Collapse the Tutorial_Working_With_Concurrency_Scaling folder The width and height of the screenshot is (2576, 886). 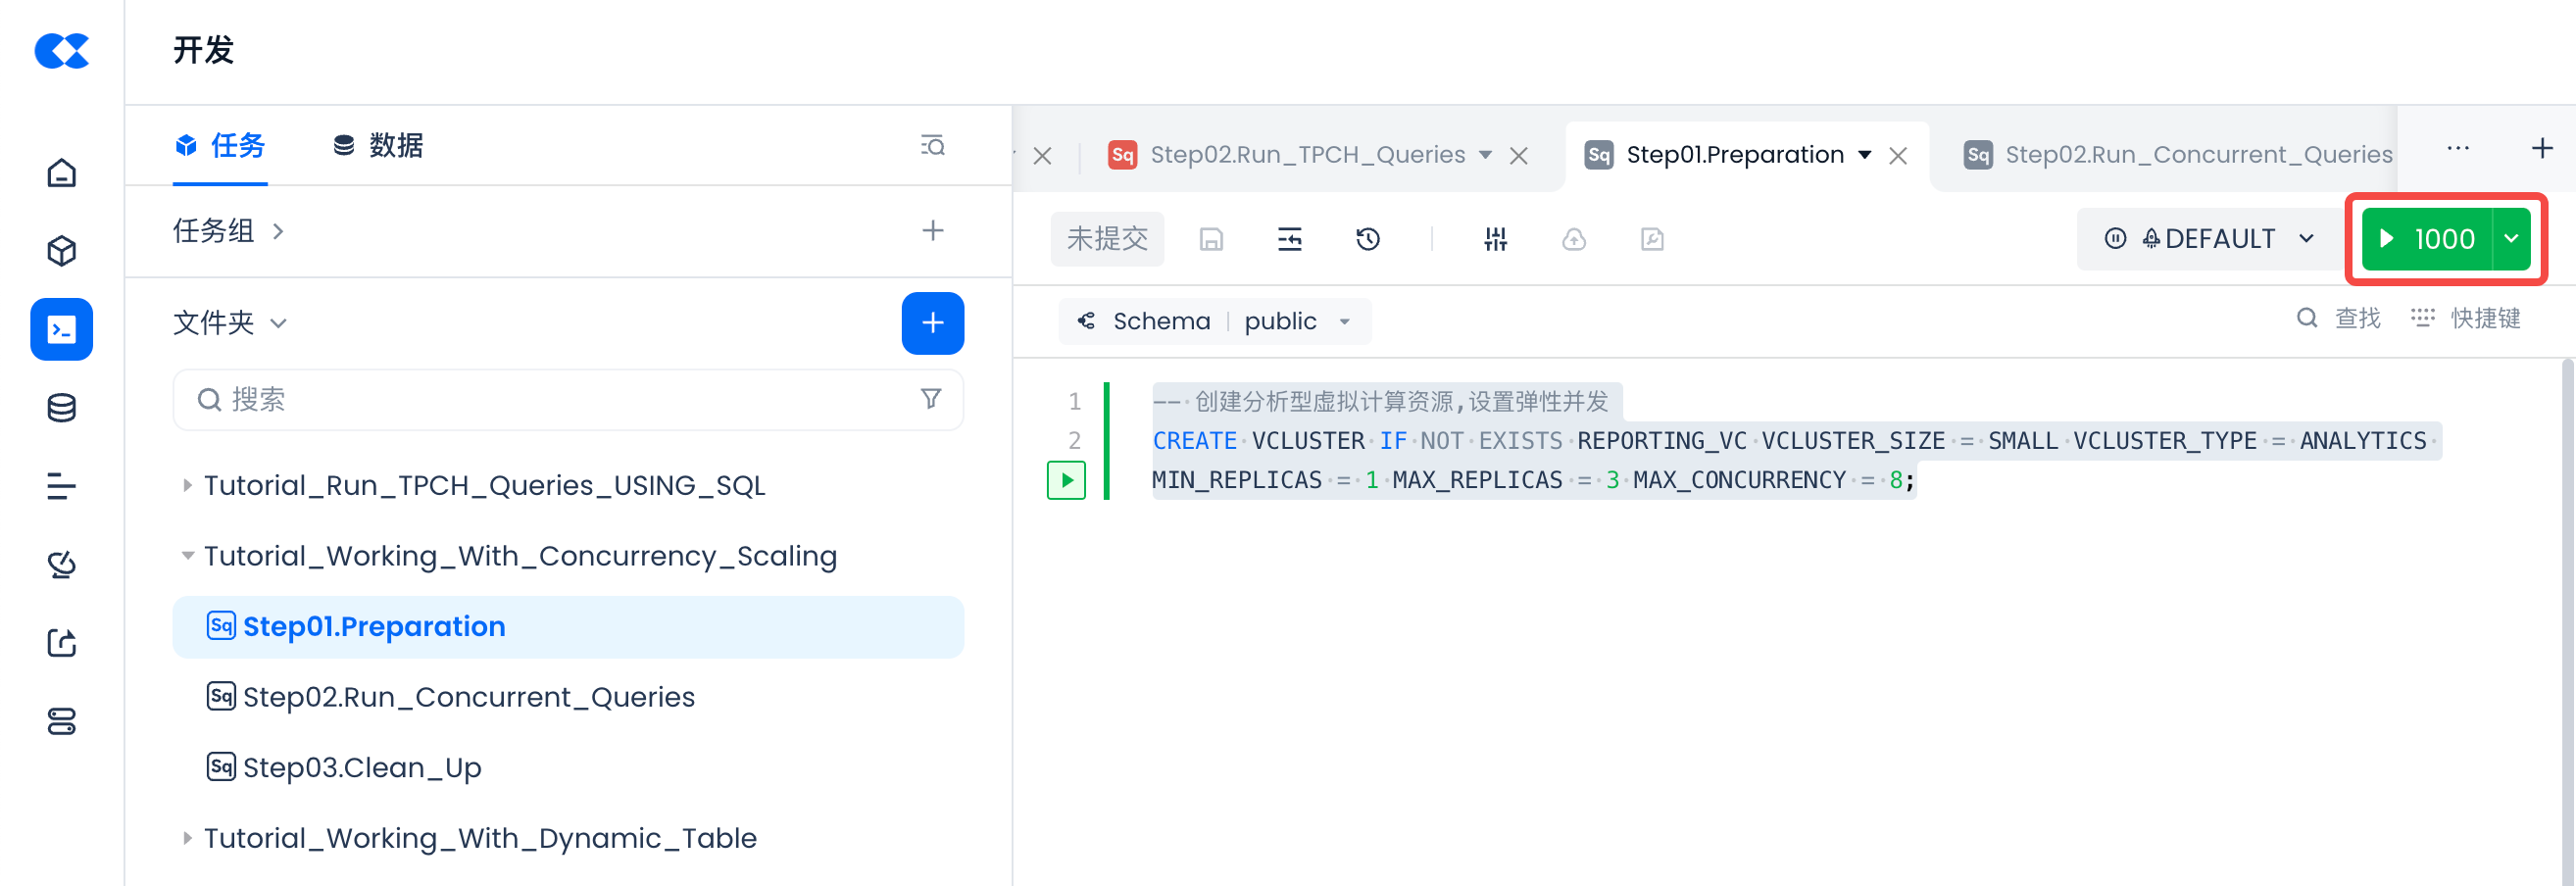pyautogui.click(x=187, y=556)
